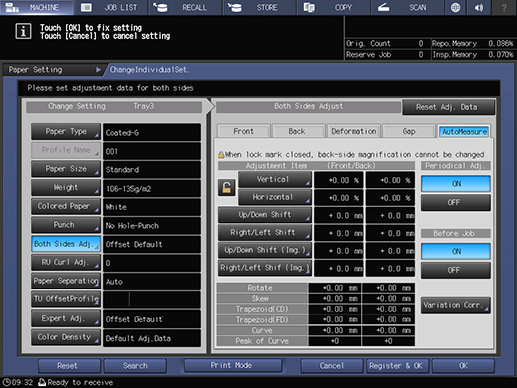Open Expert Adj. setting

66,318
